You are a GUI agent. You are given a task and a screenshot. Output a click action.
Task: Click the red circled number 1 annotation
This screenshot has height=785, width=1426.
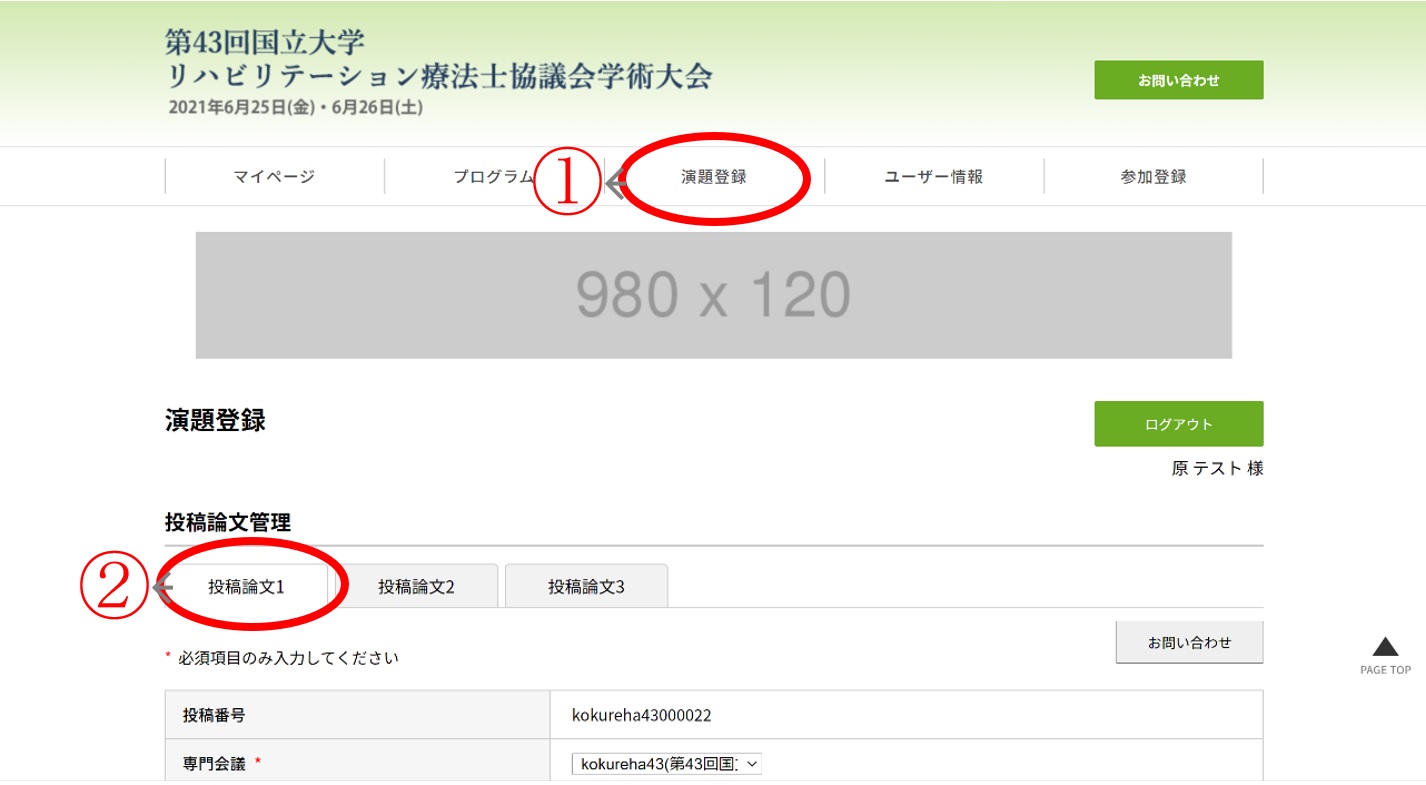tap(567, 182)
